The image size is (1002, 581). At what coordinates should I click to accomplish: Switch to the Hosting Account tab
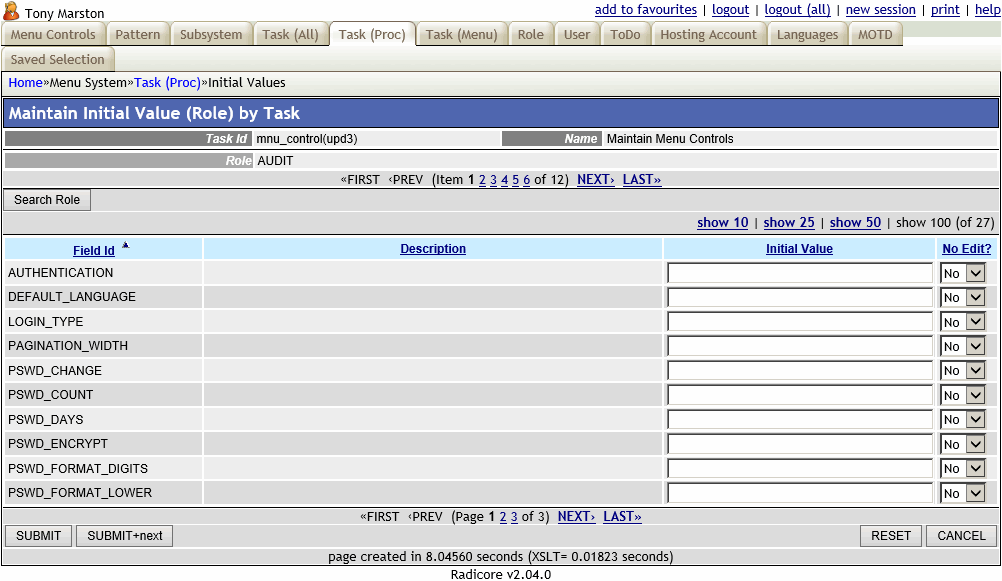[708, 33]
